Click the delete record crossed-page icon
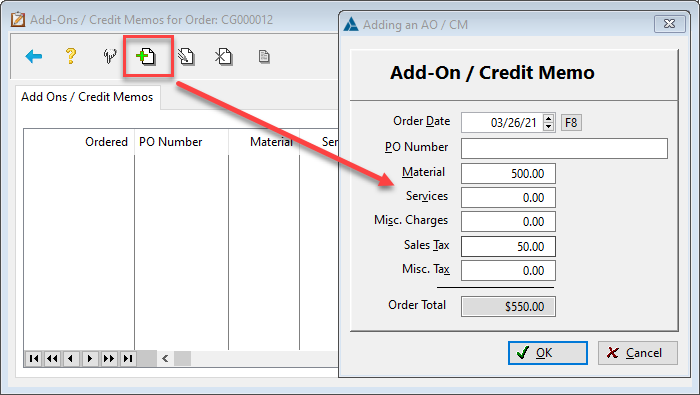Screen dimensions: 700x395 [223, 57]
